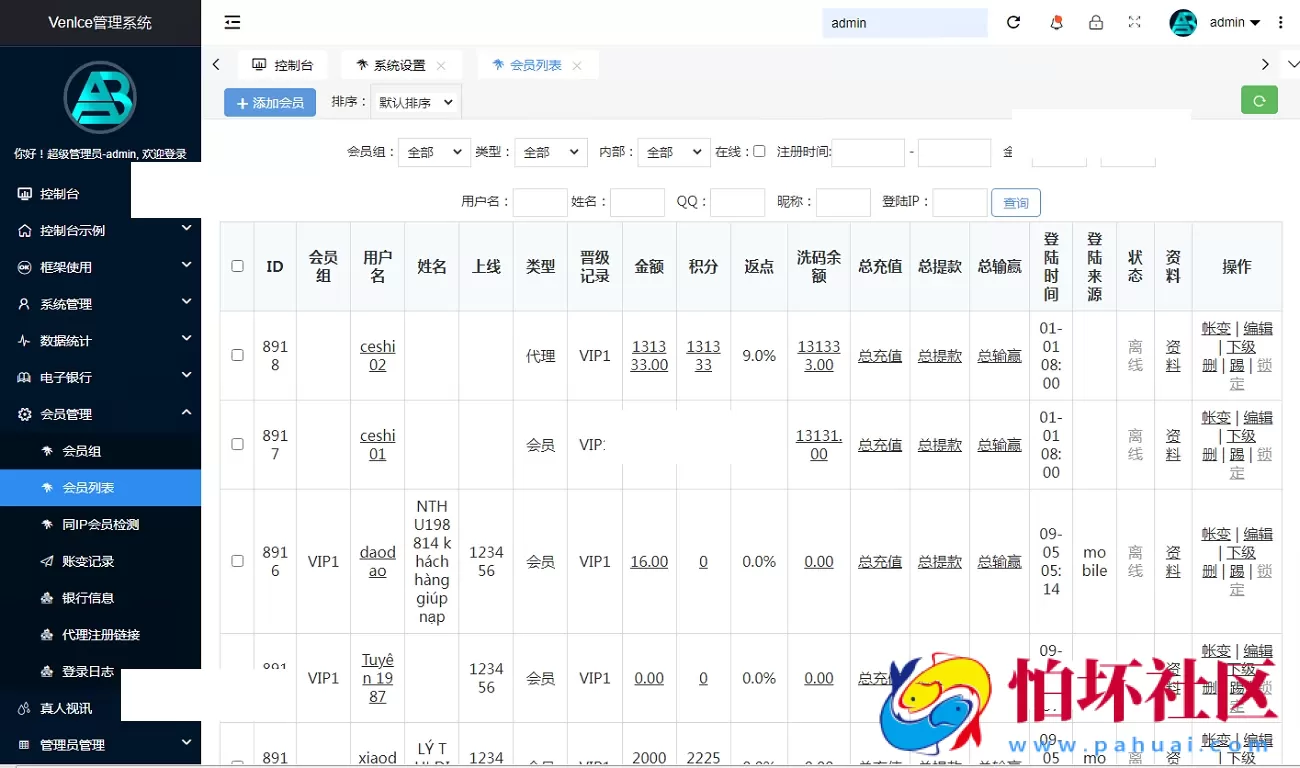Click the refresh icon in the top toolbar
This screenshot has height=768, width=1300.
tap(1013, 22)
